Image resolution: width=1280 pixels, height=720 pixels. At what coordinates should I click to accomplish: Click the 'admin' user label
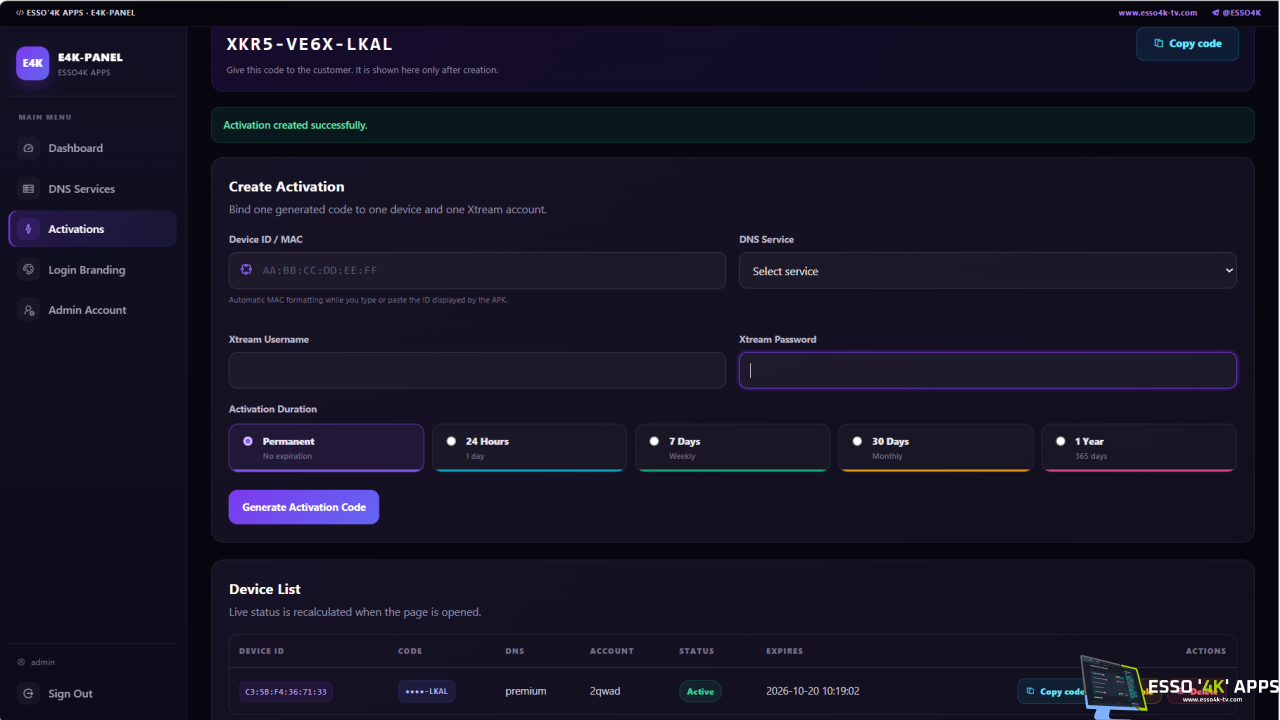43,662
